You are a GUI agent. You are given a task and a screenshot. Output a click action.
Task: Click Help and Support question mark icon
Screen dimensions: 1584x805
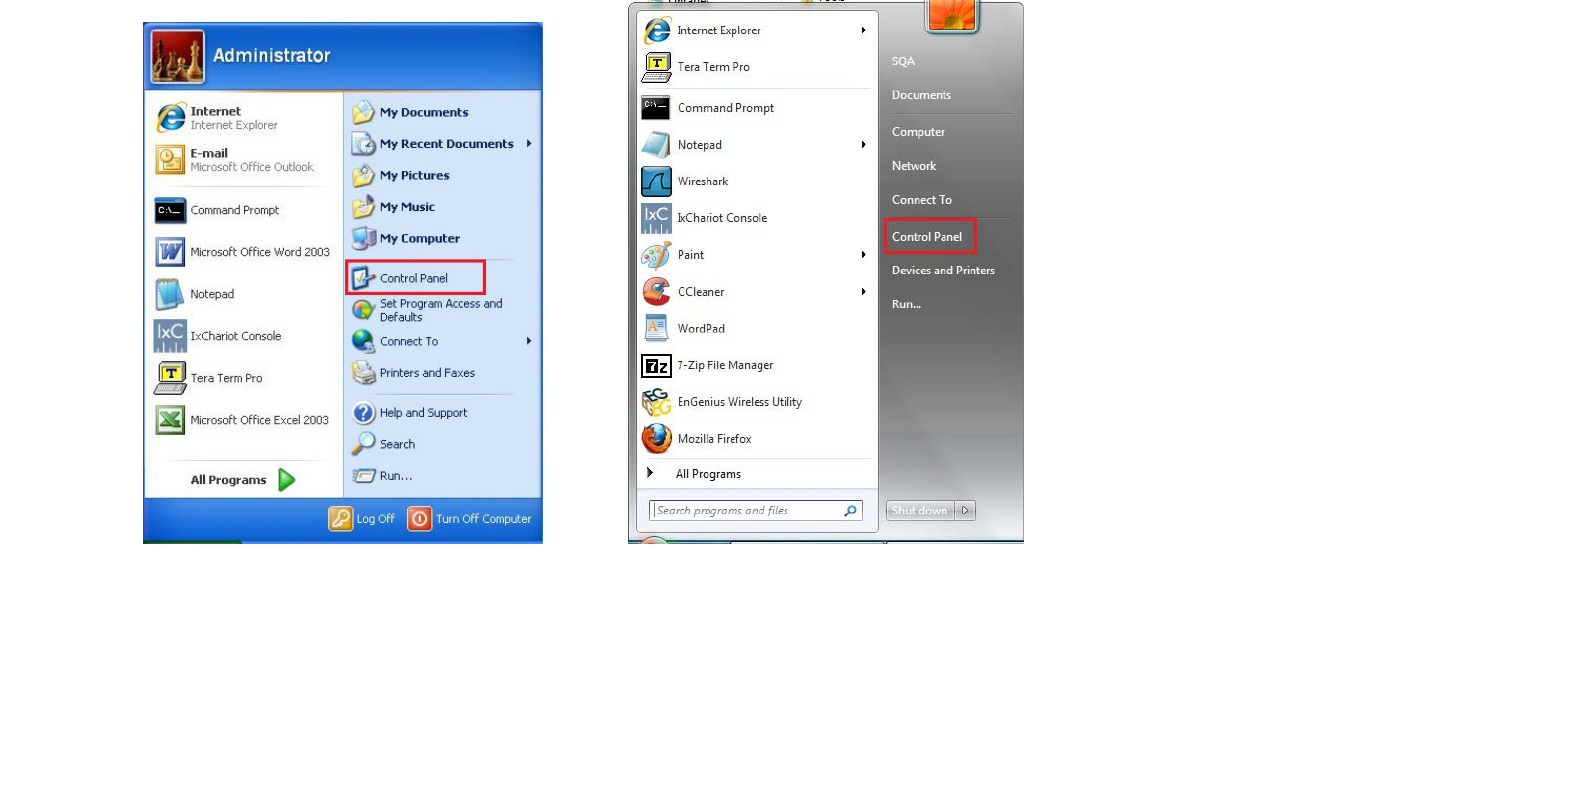tap(363, 413)
